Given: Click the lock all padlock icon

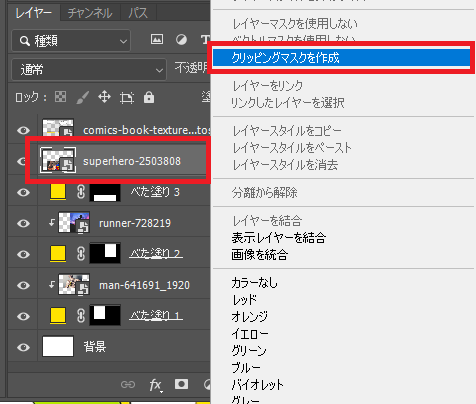Looking at the screenshot, I should click(x=149, y=97).
